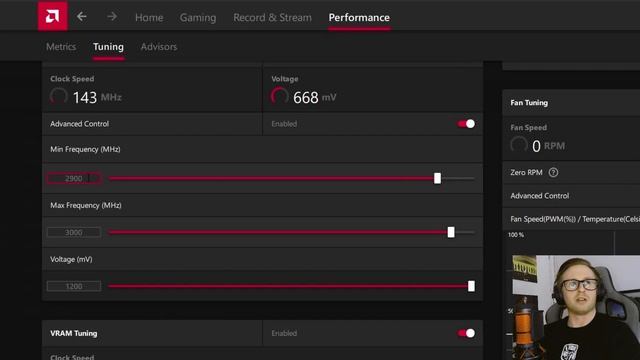
Task: Click Fan panel Advanced Control row
Action: (571, 196)
